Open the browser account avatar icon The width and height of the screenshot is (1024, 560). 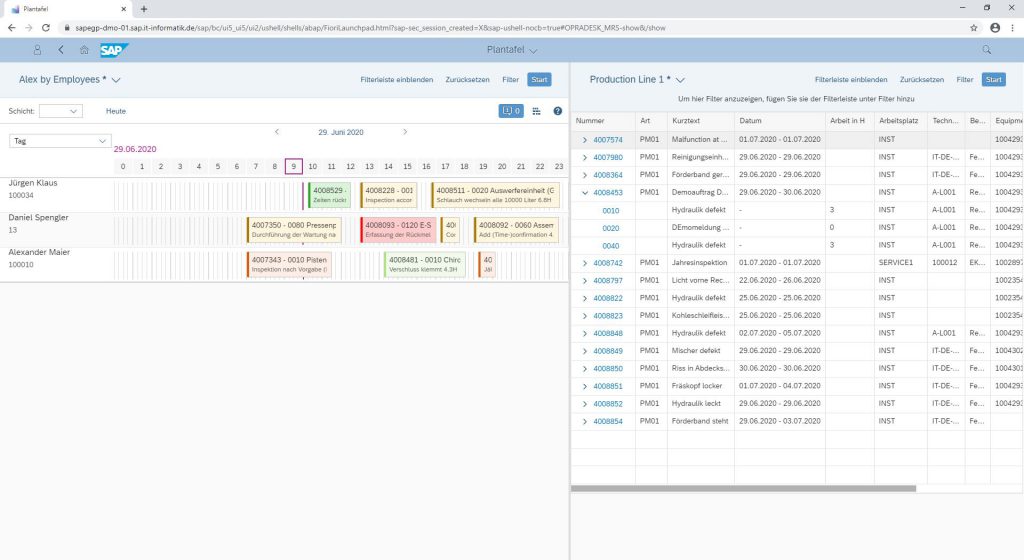coord(995,27)
